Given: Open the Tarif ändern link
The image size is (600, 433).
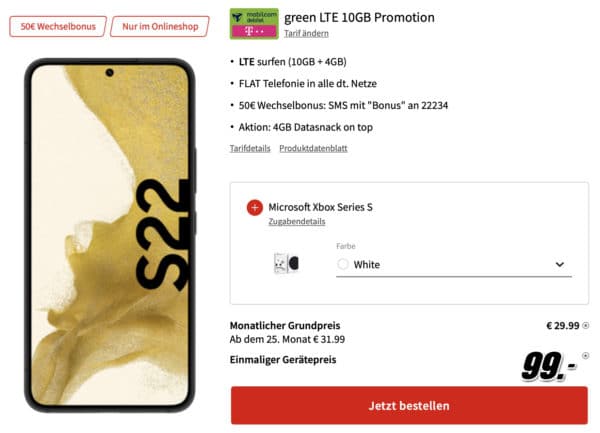Looking at the screenshot, I should coord(306,34).
